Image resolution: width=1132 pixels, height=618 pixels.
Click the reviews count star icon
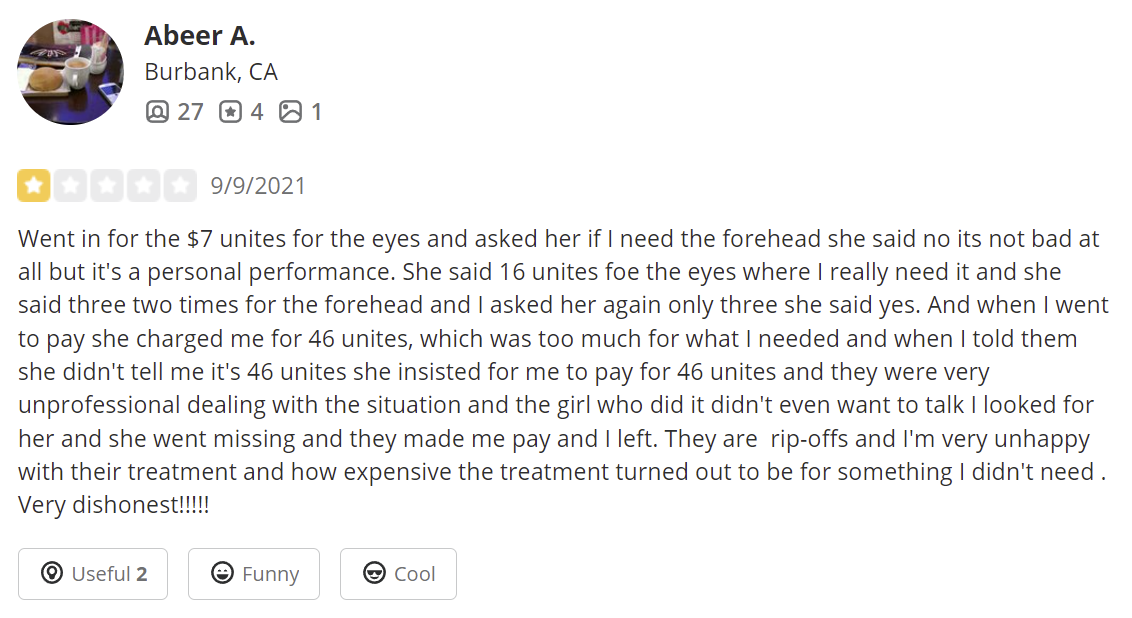tap(230, 112)
